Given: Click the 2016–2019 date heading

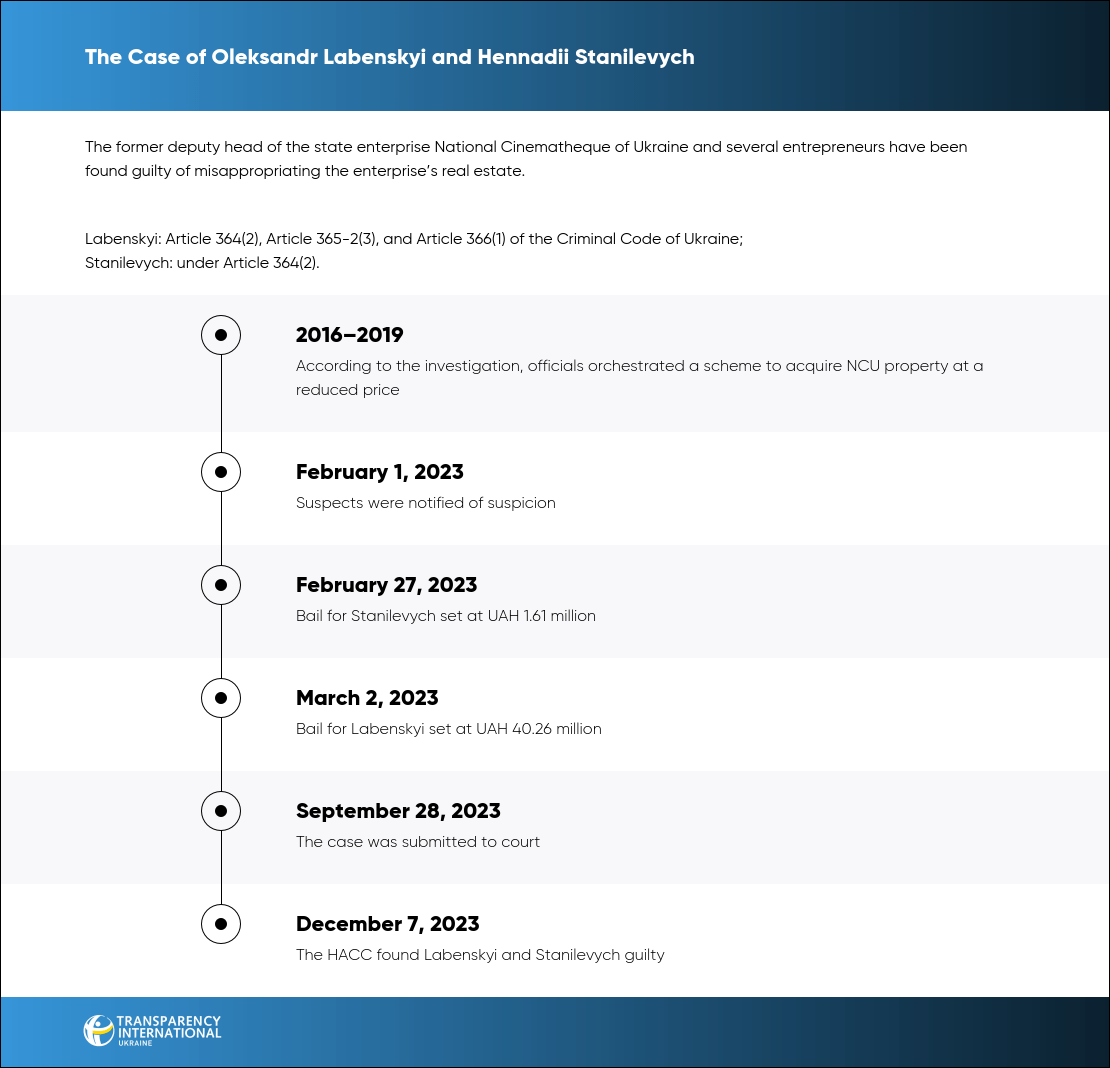Looking at the screenshot, I should click(x=349, y=335).
